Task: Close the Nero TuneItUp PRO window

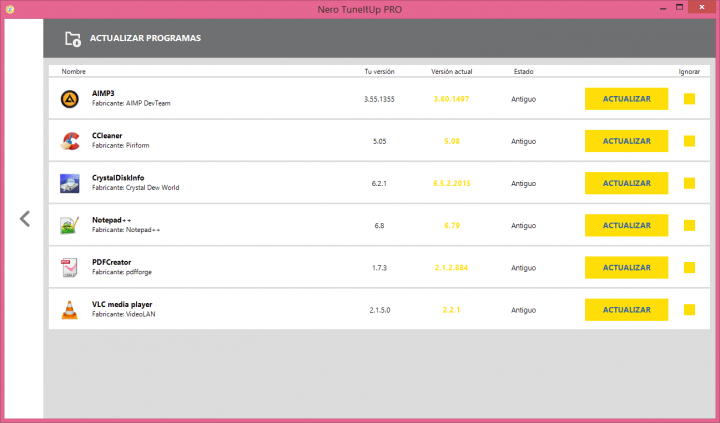Action: [702, 7]
